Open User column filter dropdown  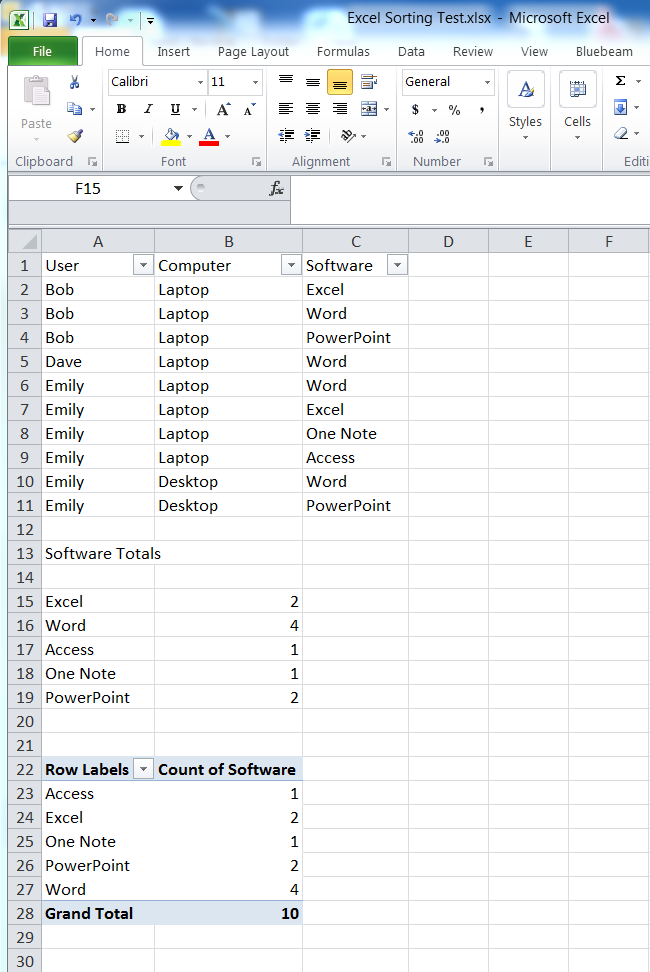[x=143, y=265]
